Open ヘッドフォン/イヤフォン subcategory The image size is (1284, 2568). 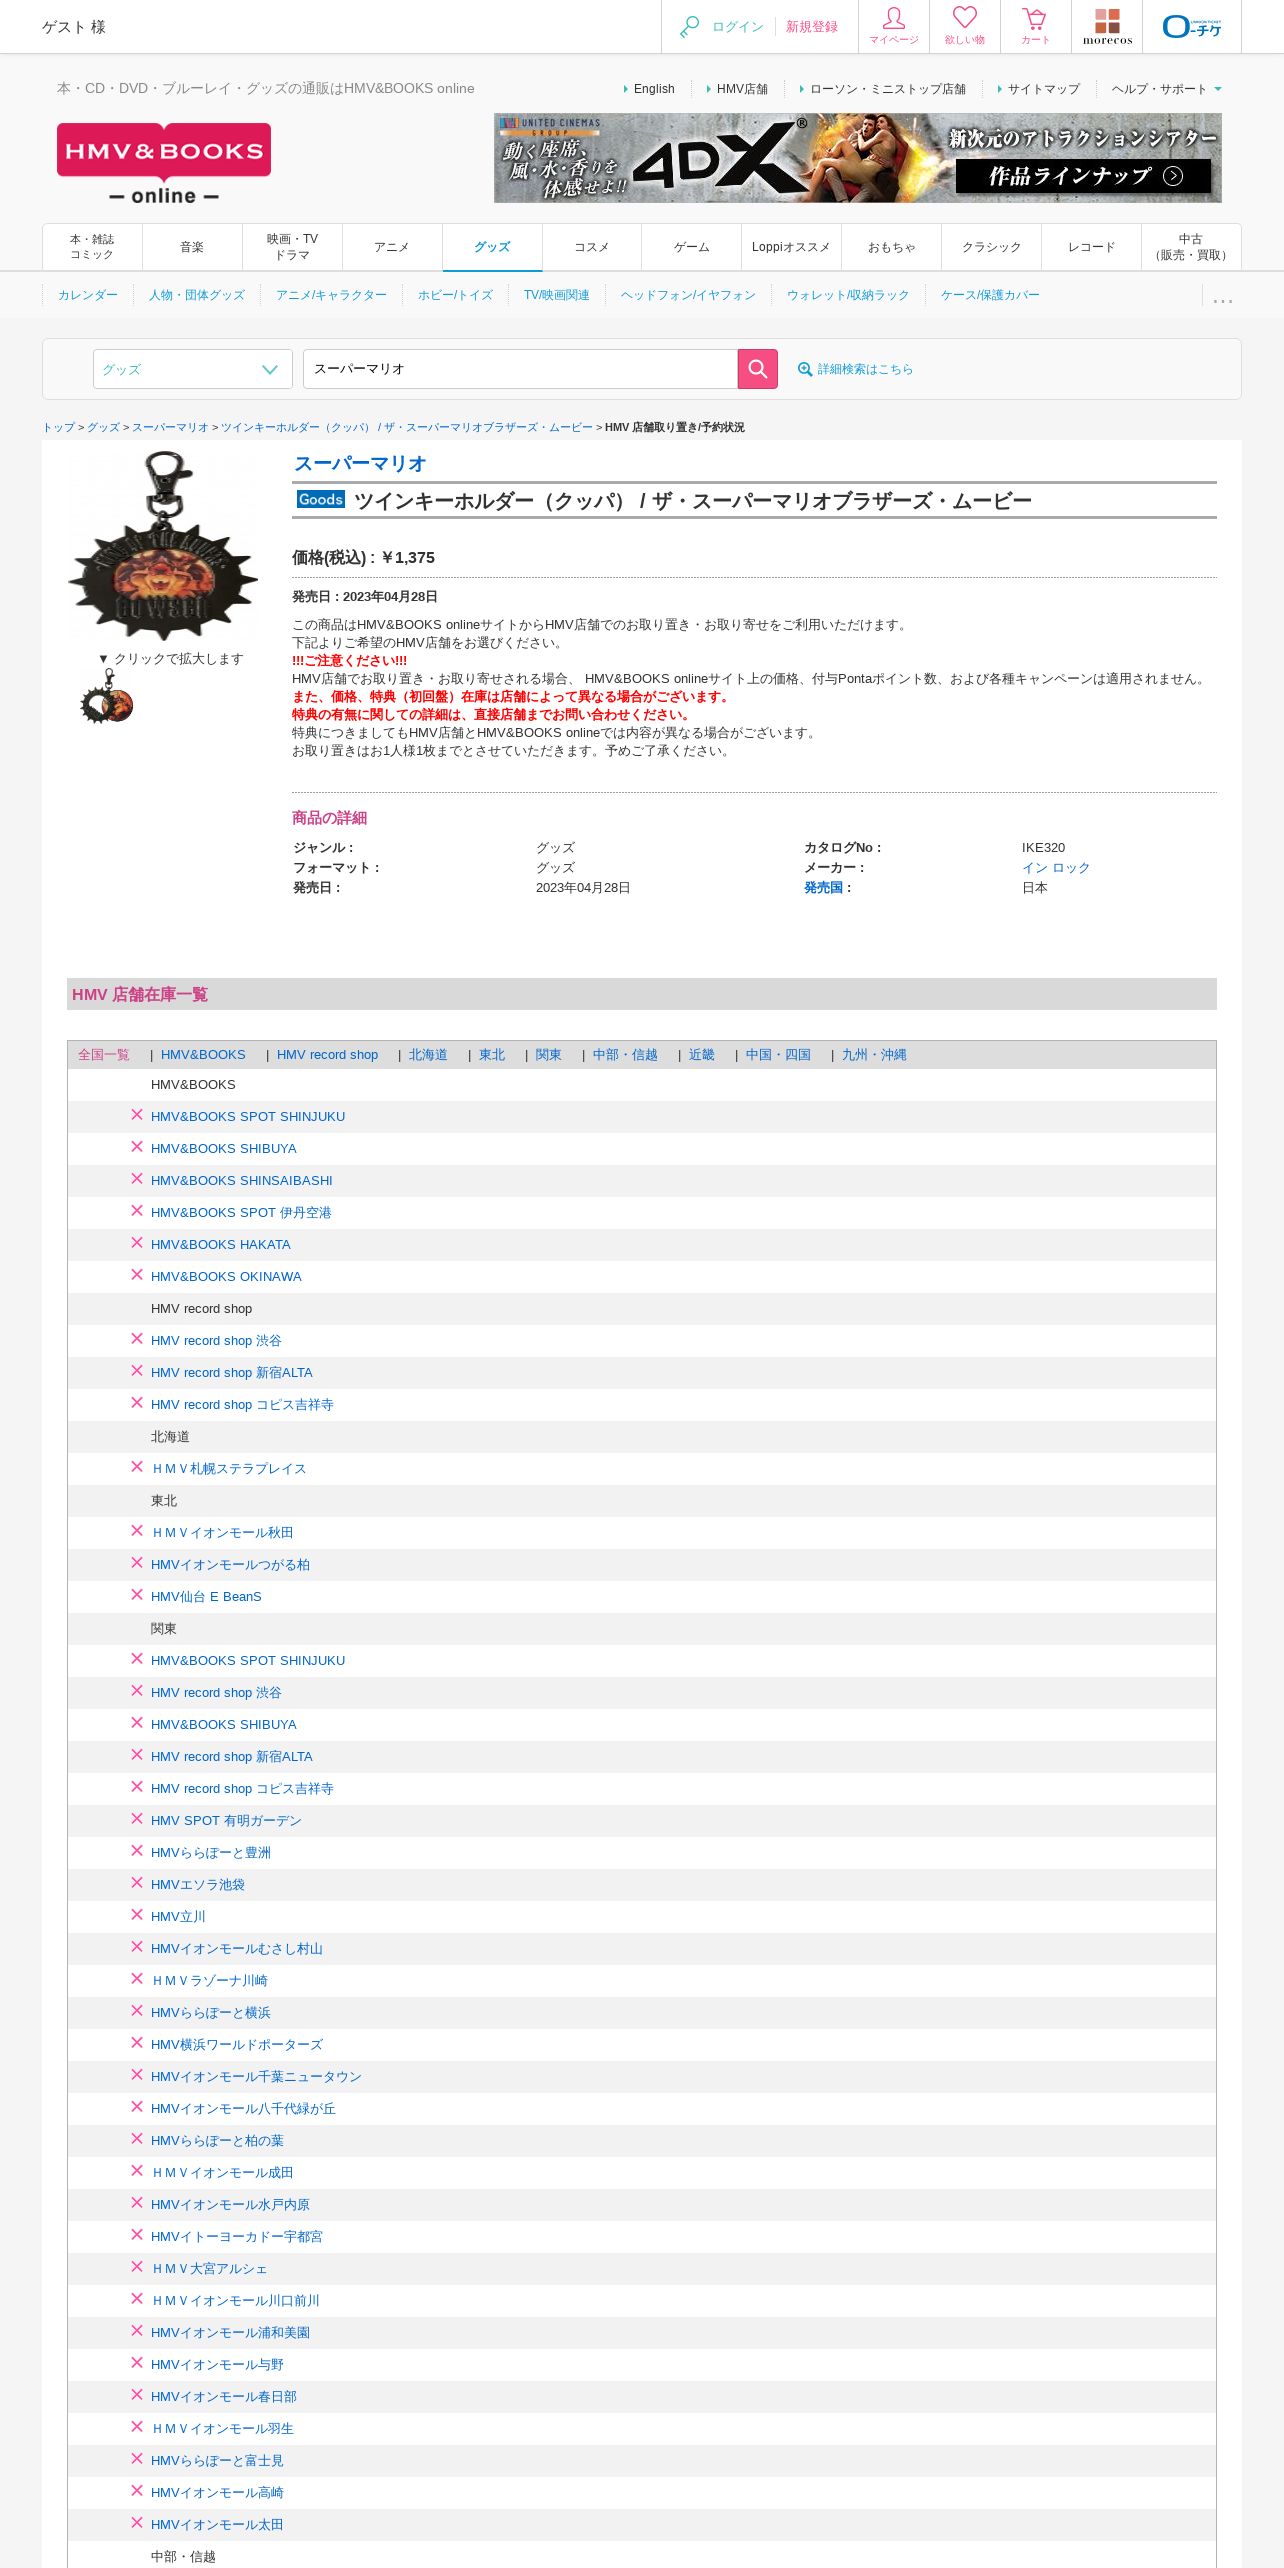coord(688,295)
